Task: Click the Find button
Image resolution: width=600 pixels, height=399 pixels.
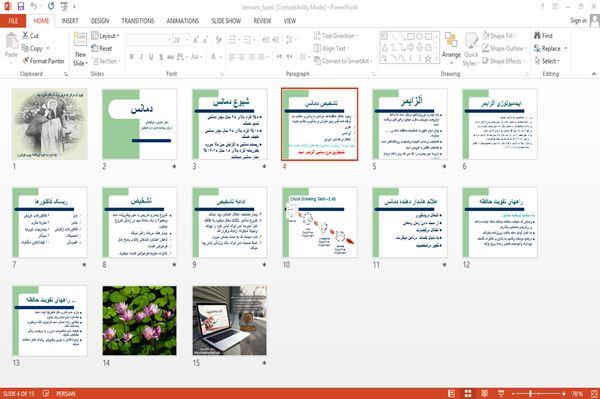Action: (543, 36)
